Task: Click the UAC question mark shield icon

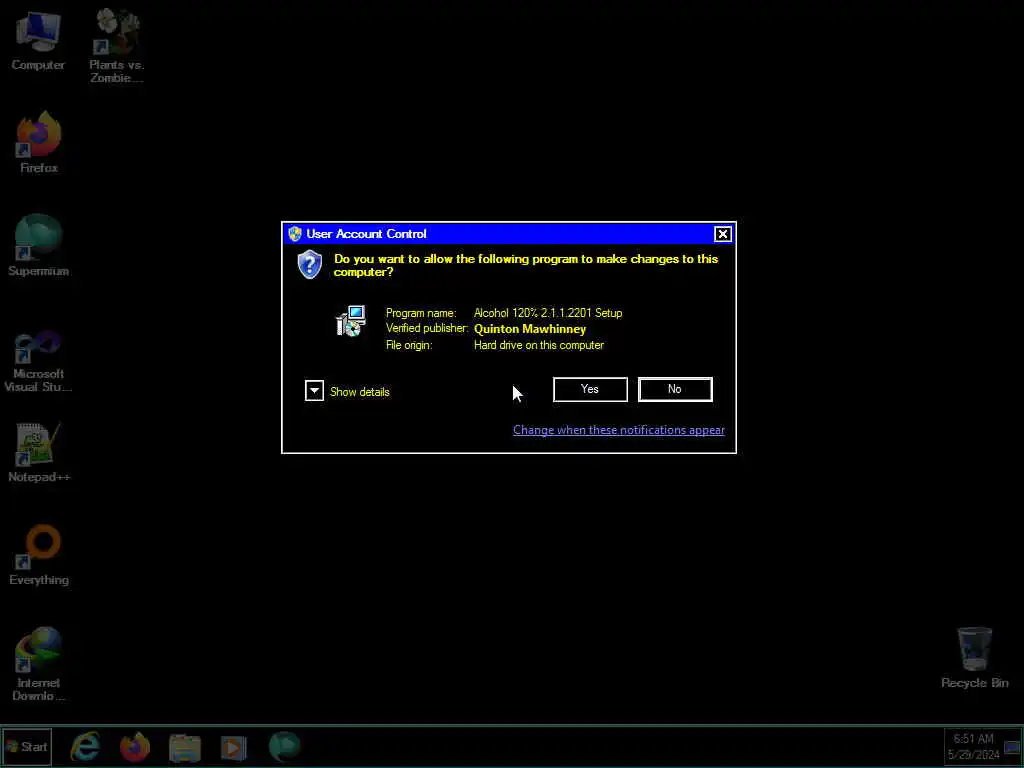Action: pyautogui.click(x=310, y=264)
